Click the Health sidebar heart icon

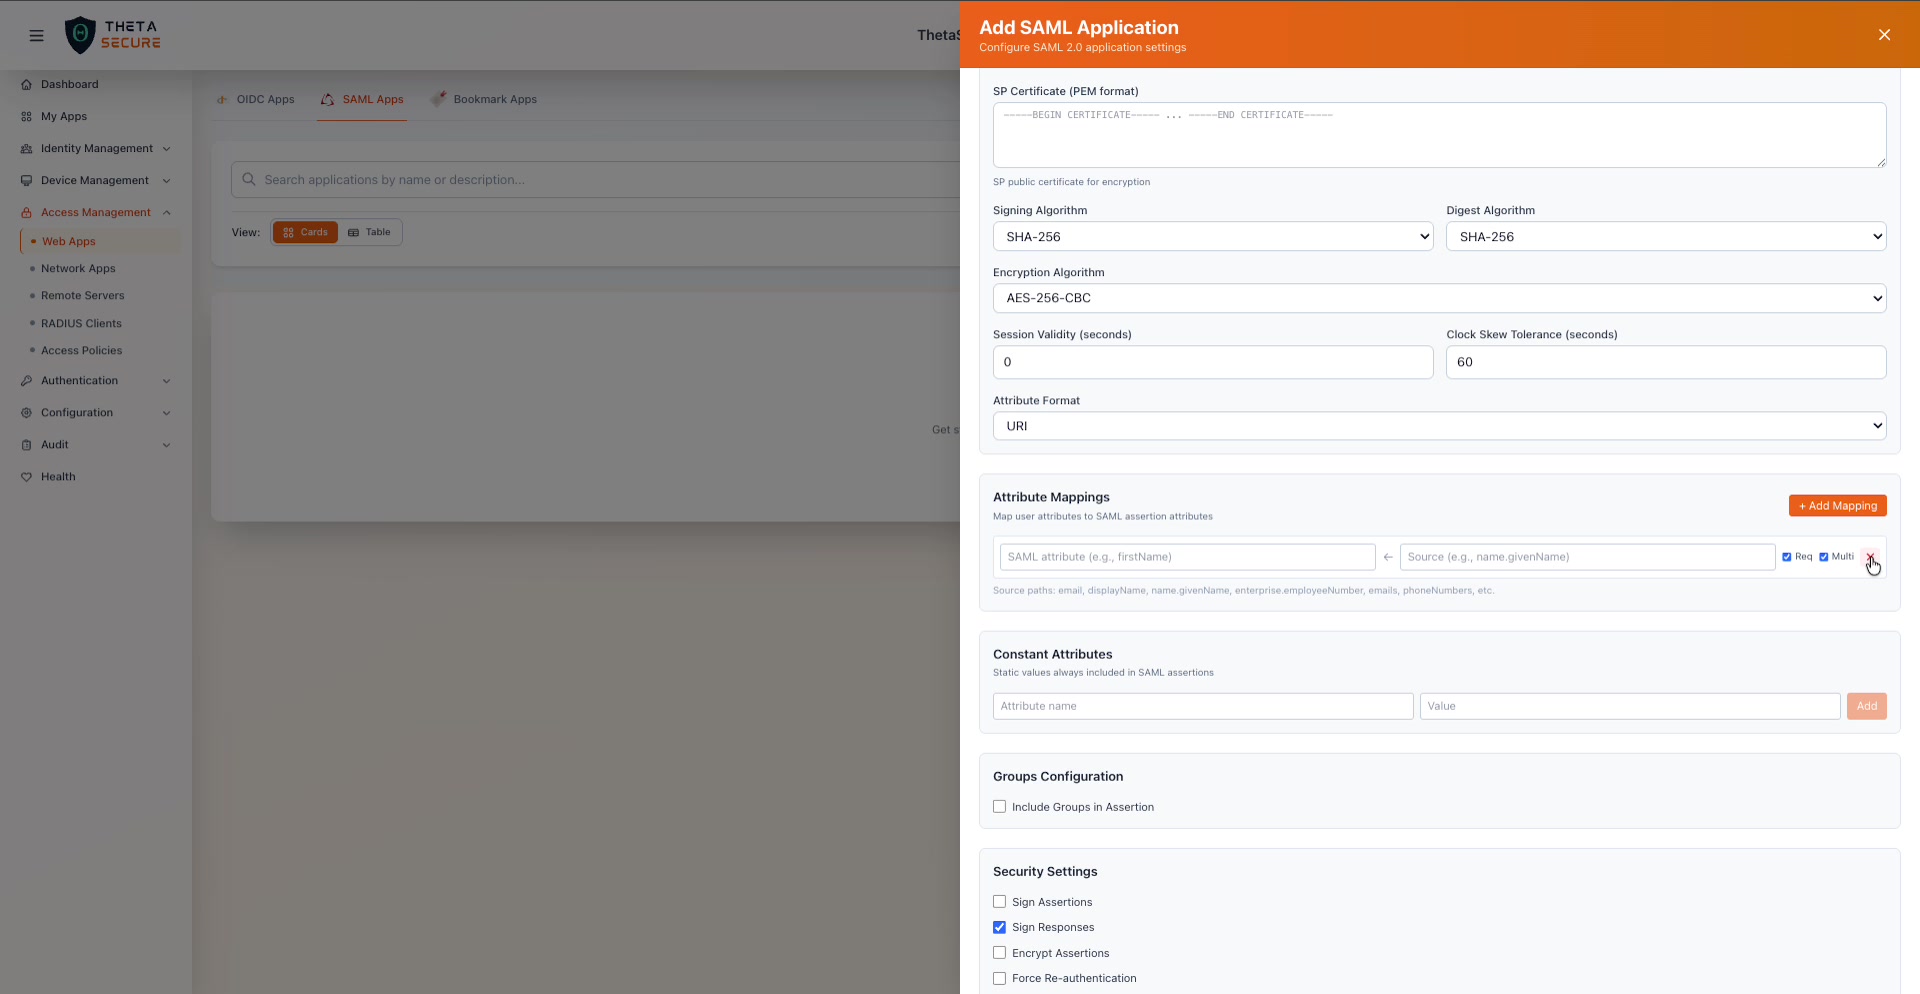(x=27, y=477)
